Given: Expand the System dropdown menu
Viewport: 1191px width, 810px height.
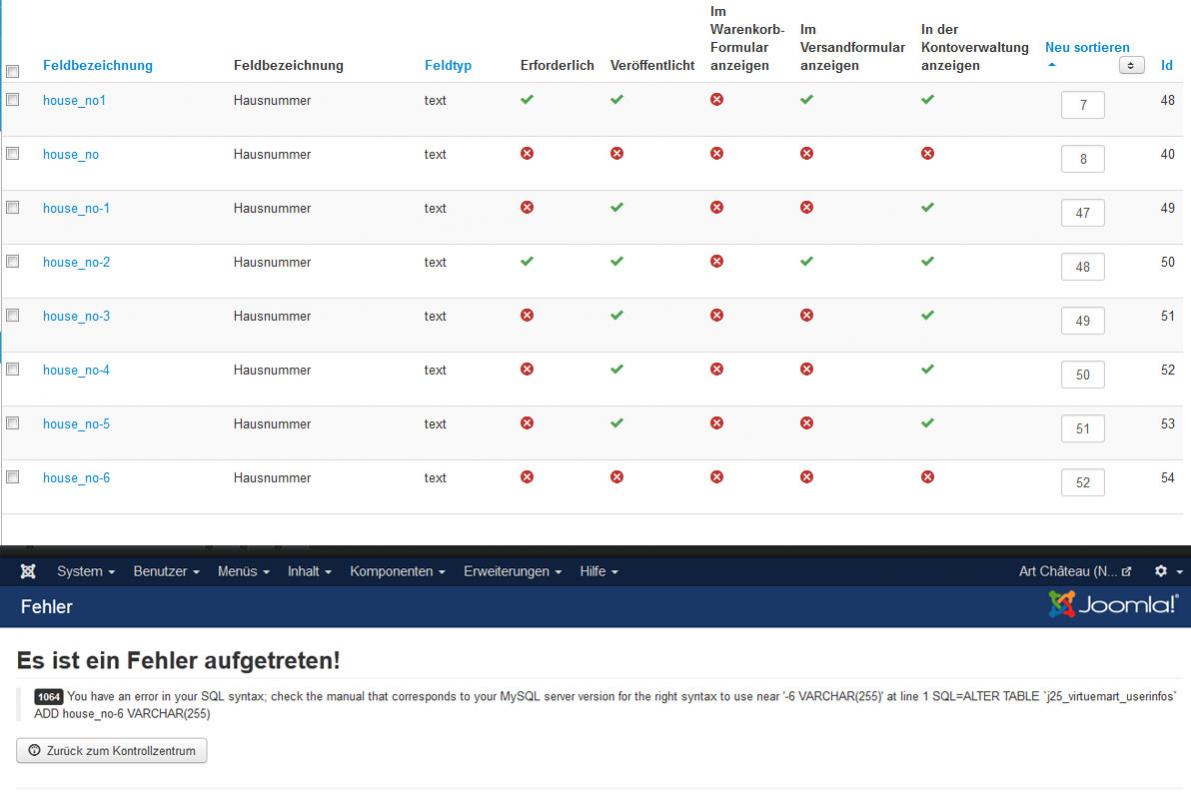Looking at the screenshot, I should point(86,572).
